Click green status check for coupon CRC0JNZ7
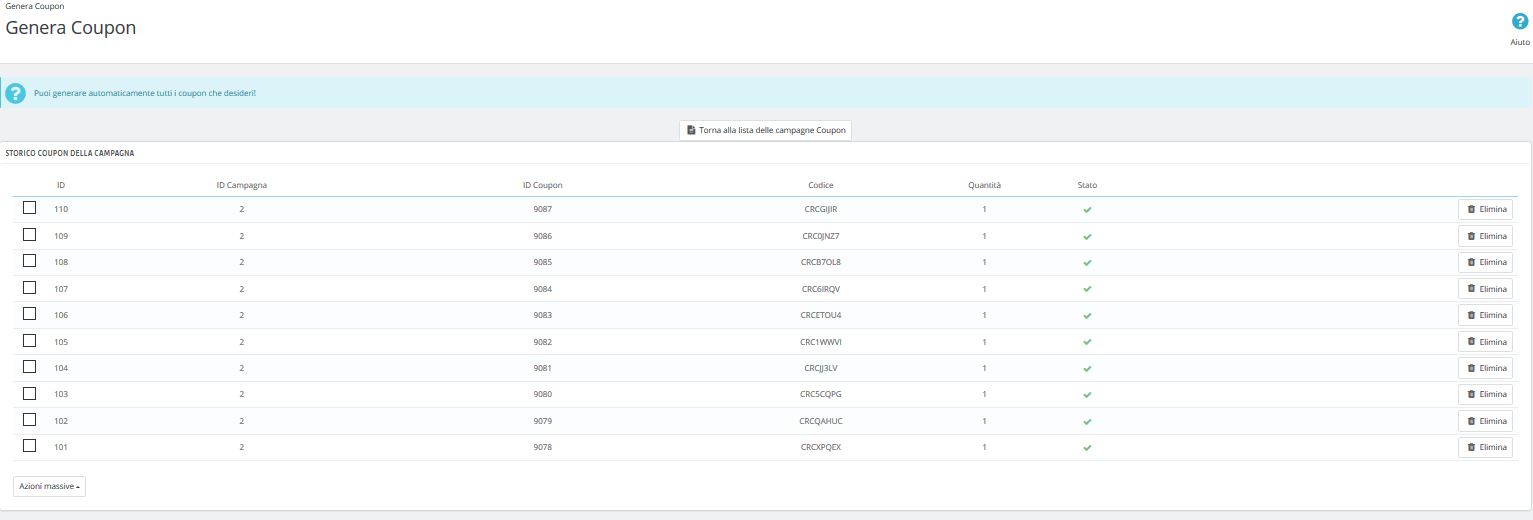 (x=1087, y=236)
